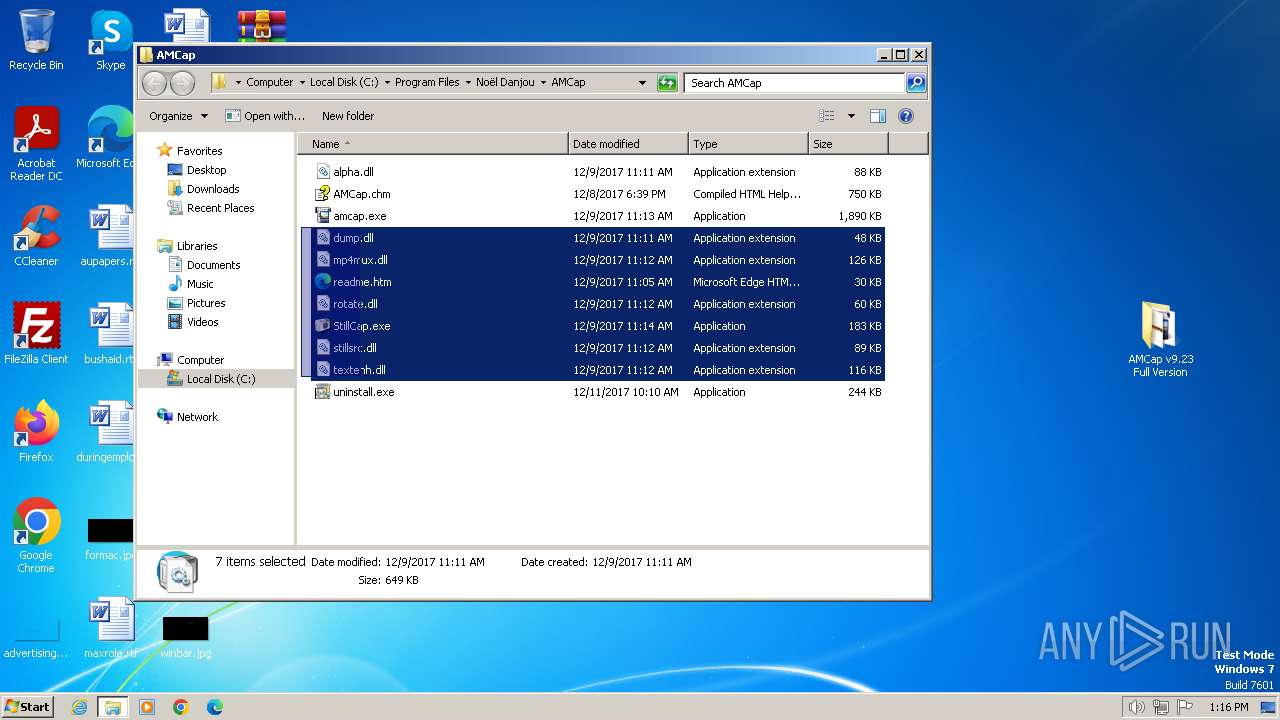Click the stillsrc.dll file icon

point(322,348)
